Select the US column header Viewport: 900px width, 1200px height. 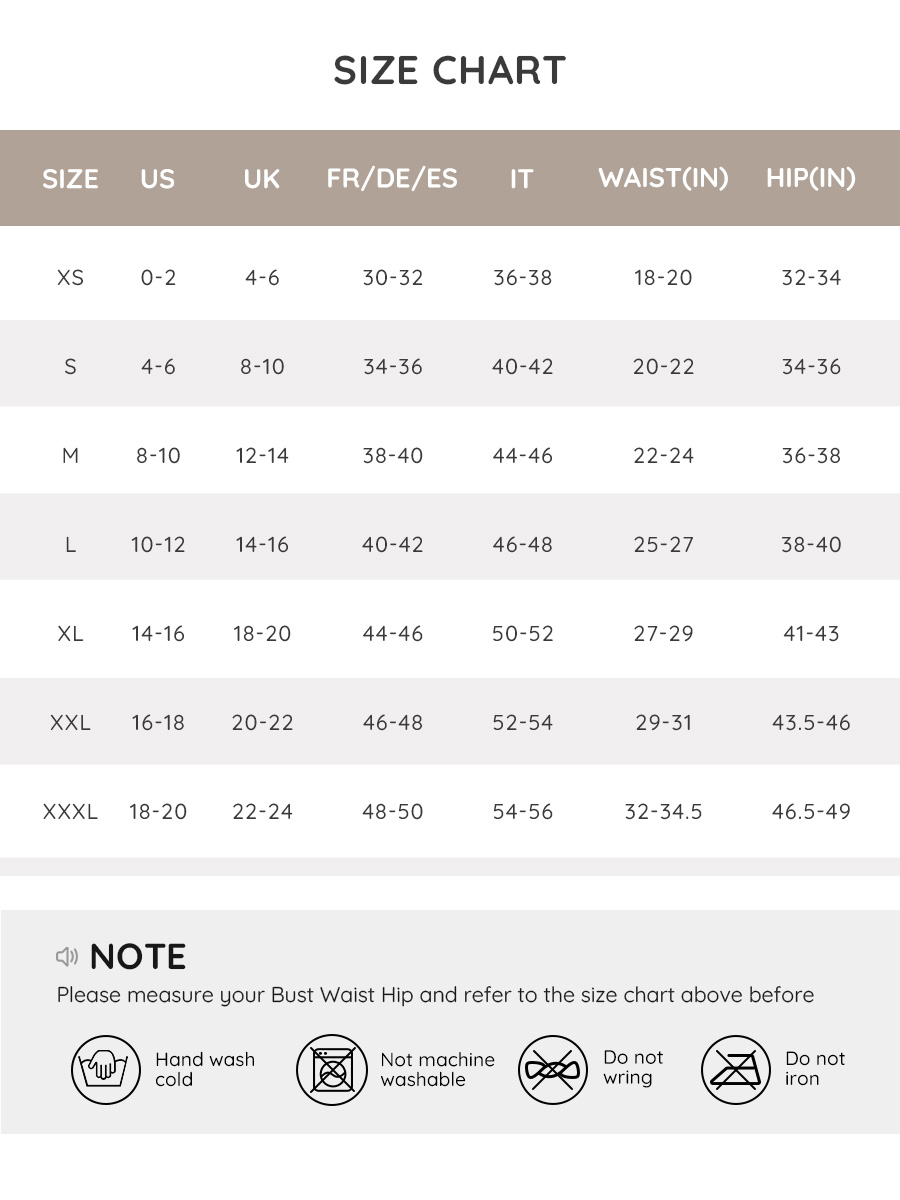[158, 179]
